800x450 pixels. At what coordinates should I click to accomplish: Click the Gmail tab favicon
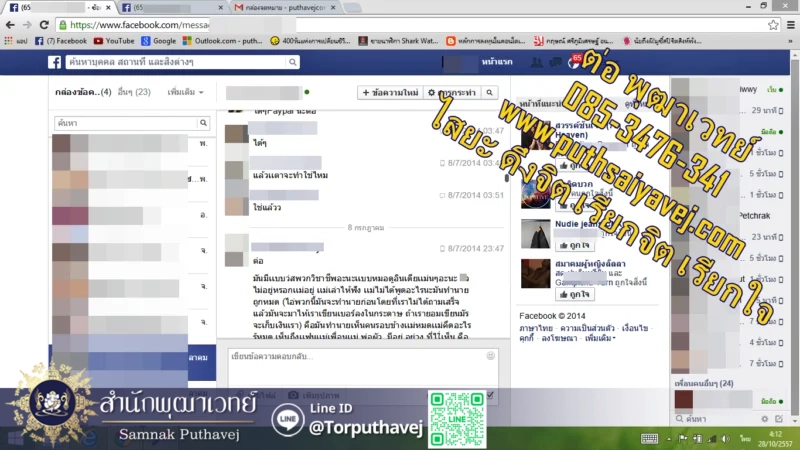pyautogui.click(x=238, y=8)
